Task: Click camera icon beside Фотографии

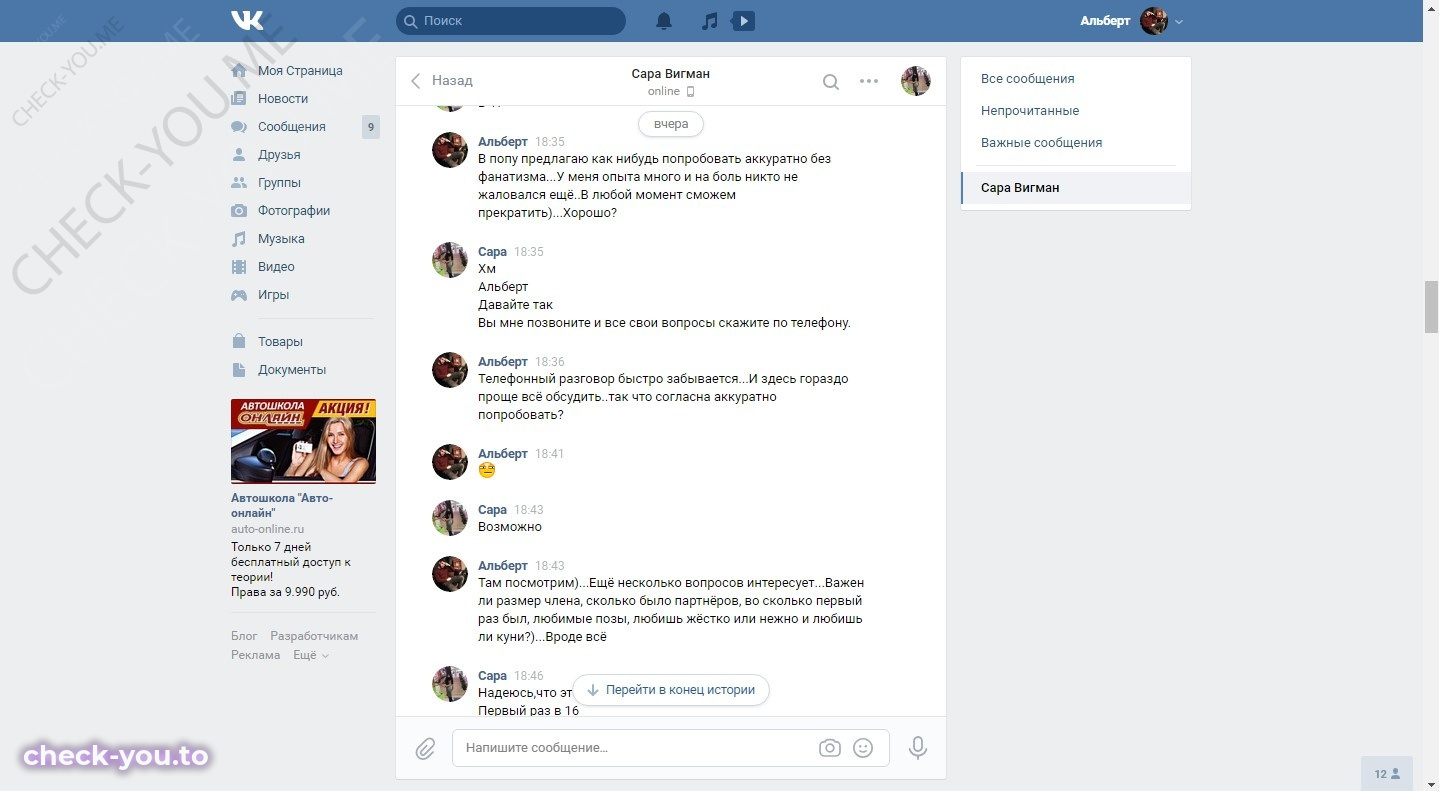Action: [239, 211]
